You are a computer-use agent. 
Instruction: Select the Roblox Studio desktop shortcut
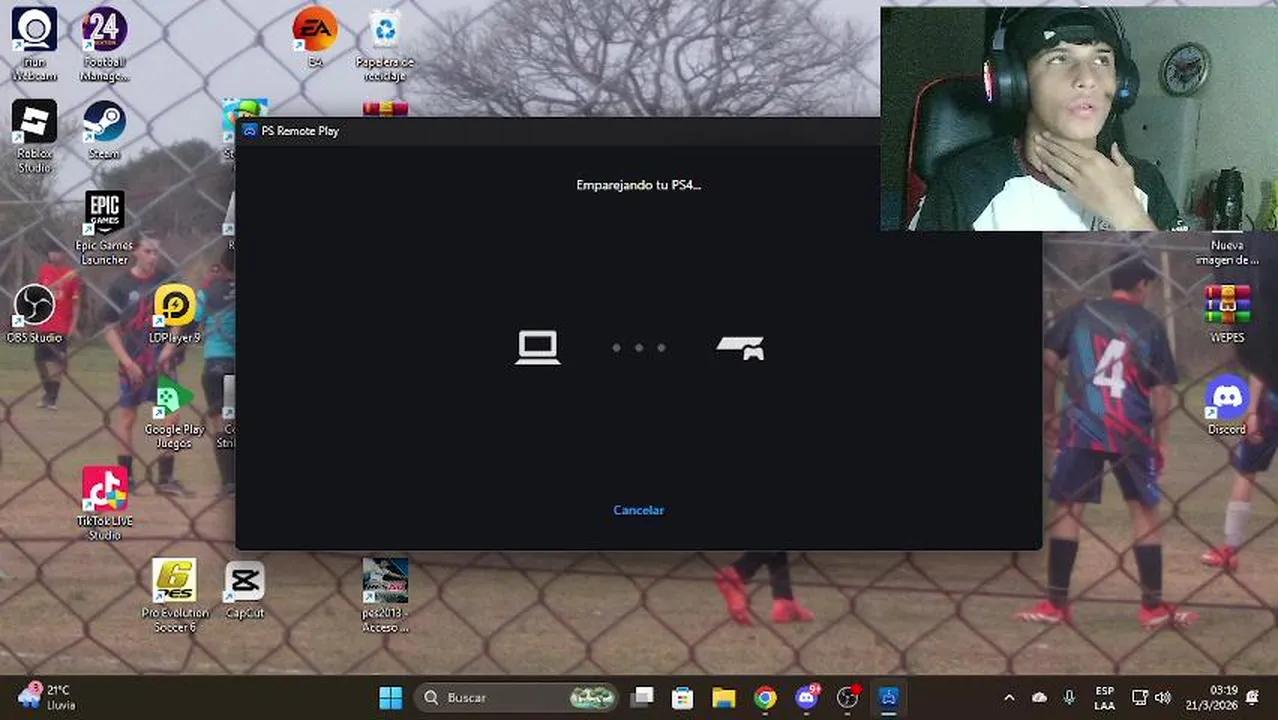(34, 136)
